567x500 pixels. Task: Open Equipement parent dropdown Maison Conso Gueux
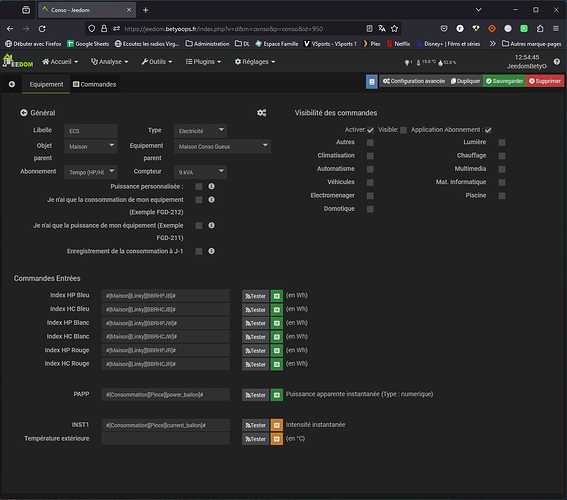222,146
